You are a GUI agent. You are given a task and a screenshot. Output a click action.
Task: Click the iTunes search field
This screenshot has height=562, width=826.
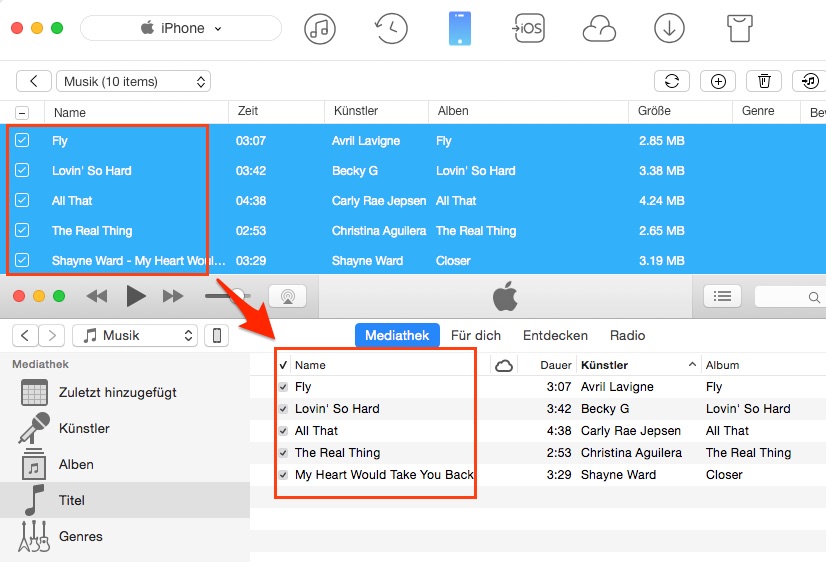pyautogui.click(x=790, y=297)
